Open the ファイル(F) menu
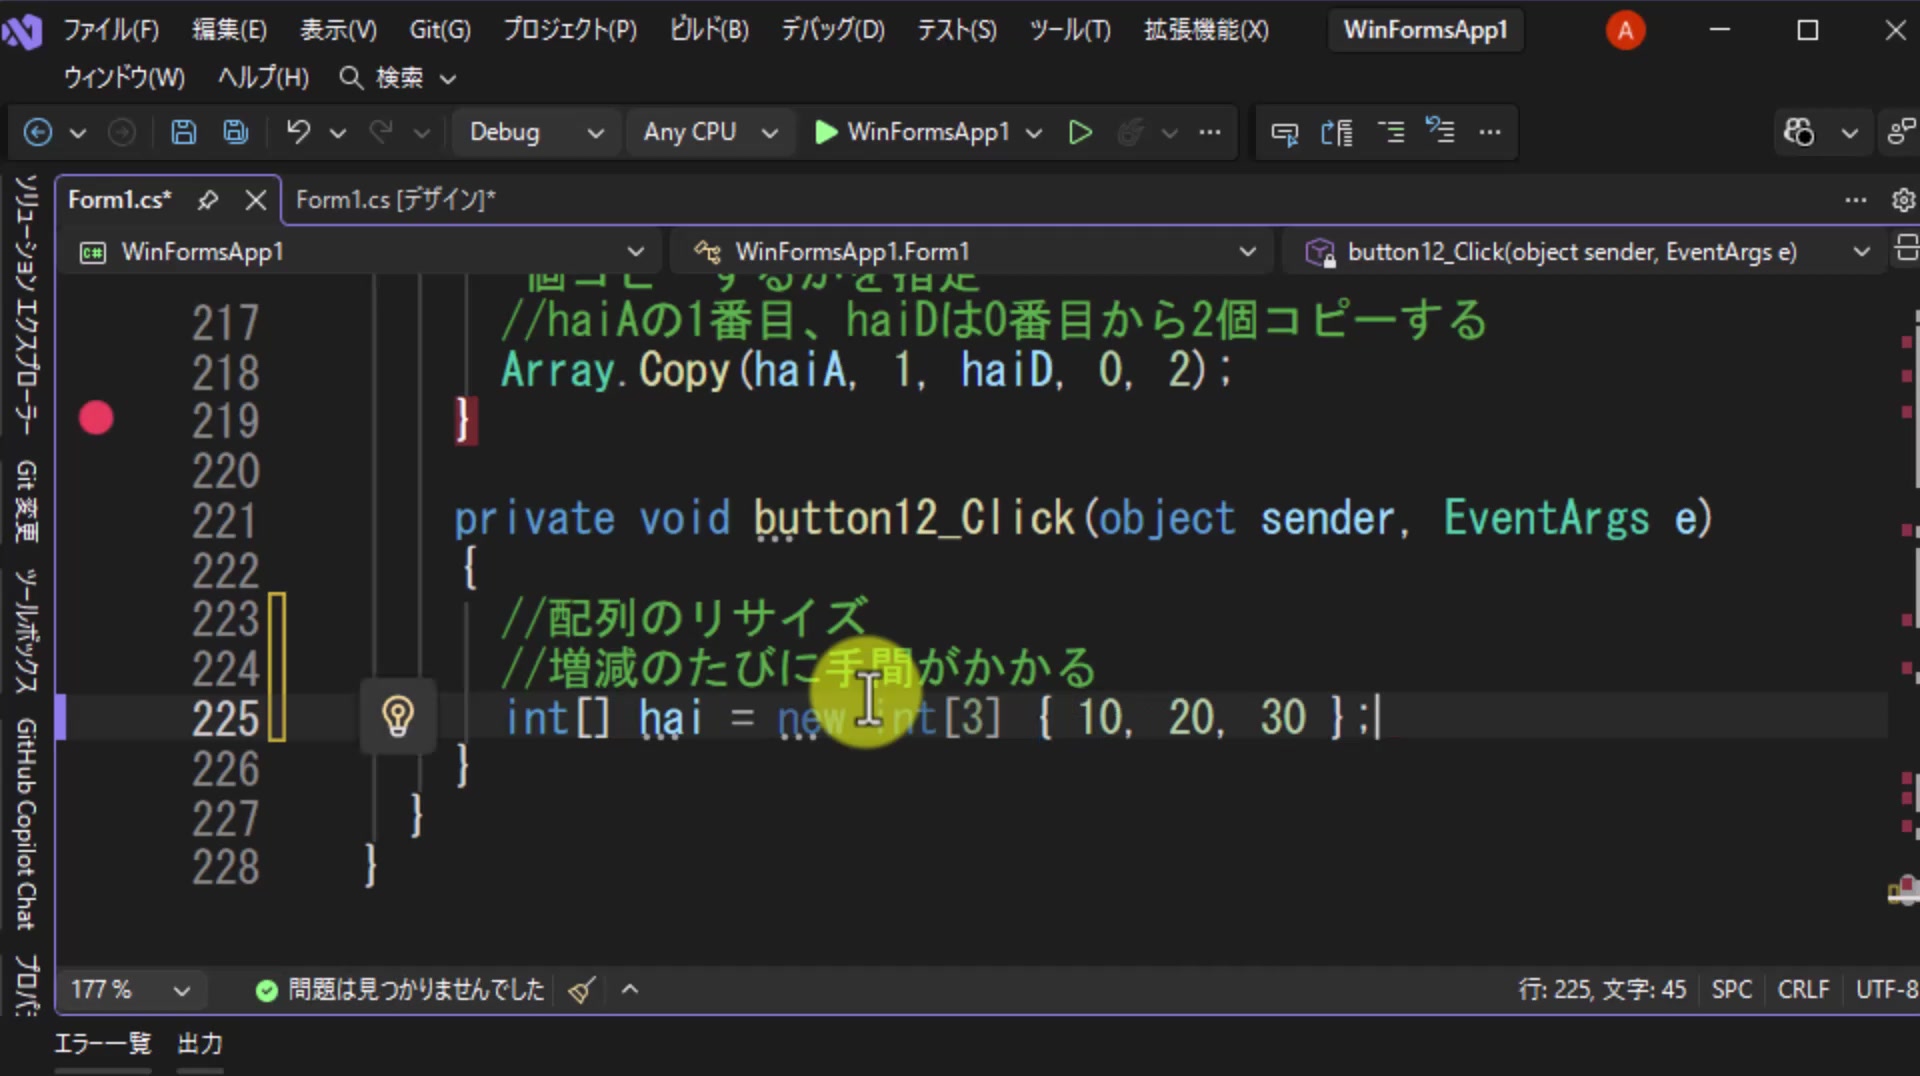Image resolution: width=1920 pixels, height=1076 pixels. coord(111,30)
